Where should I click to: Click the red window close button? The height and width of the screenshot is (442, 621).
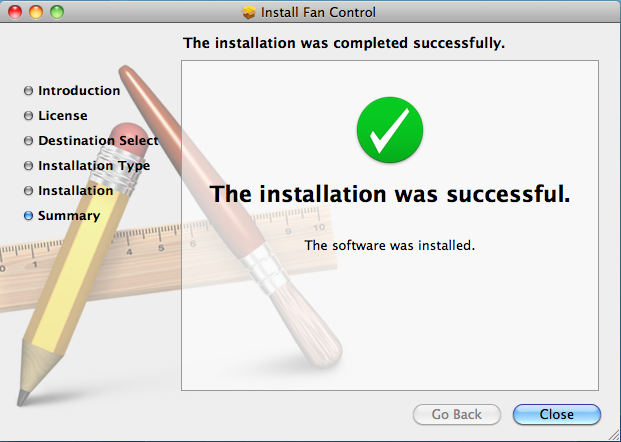[x=15, y=12]
